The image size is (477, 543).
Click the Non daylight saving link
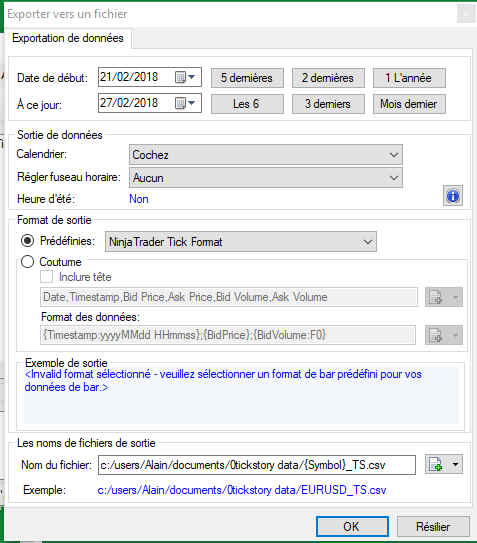(139, 199)
